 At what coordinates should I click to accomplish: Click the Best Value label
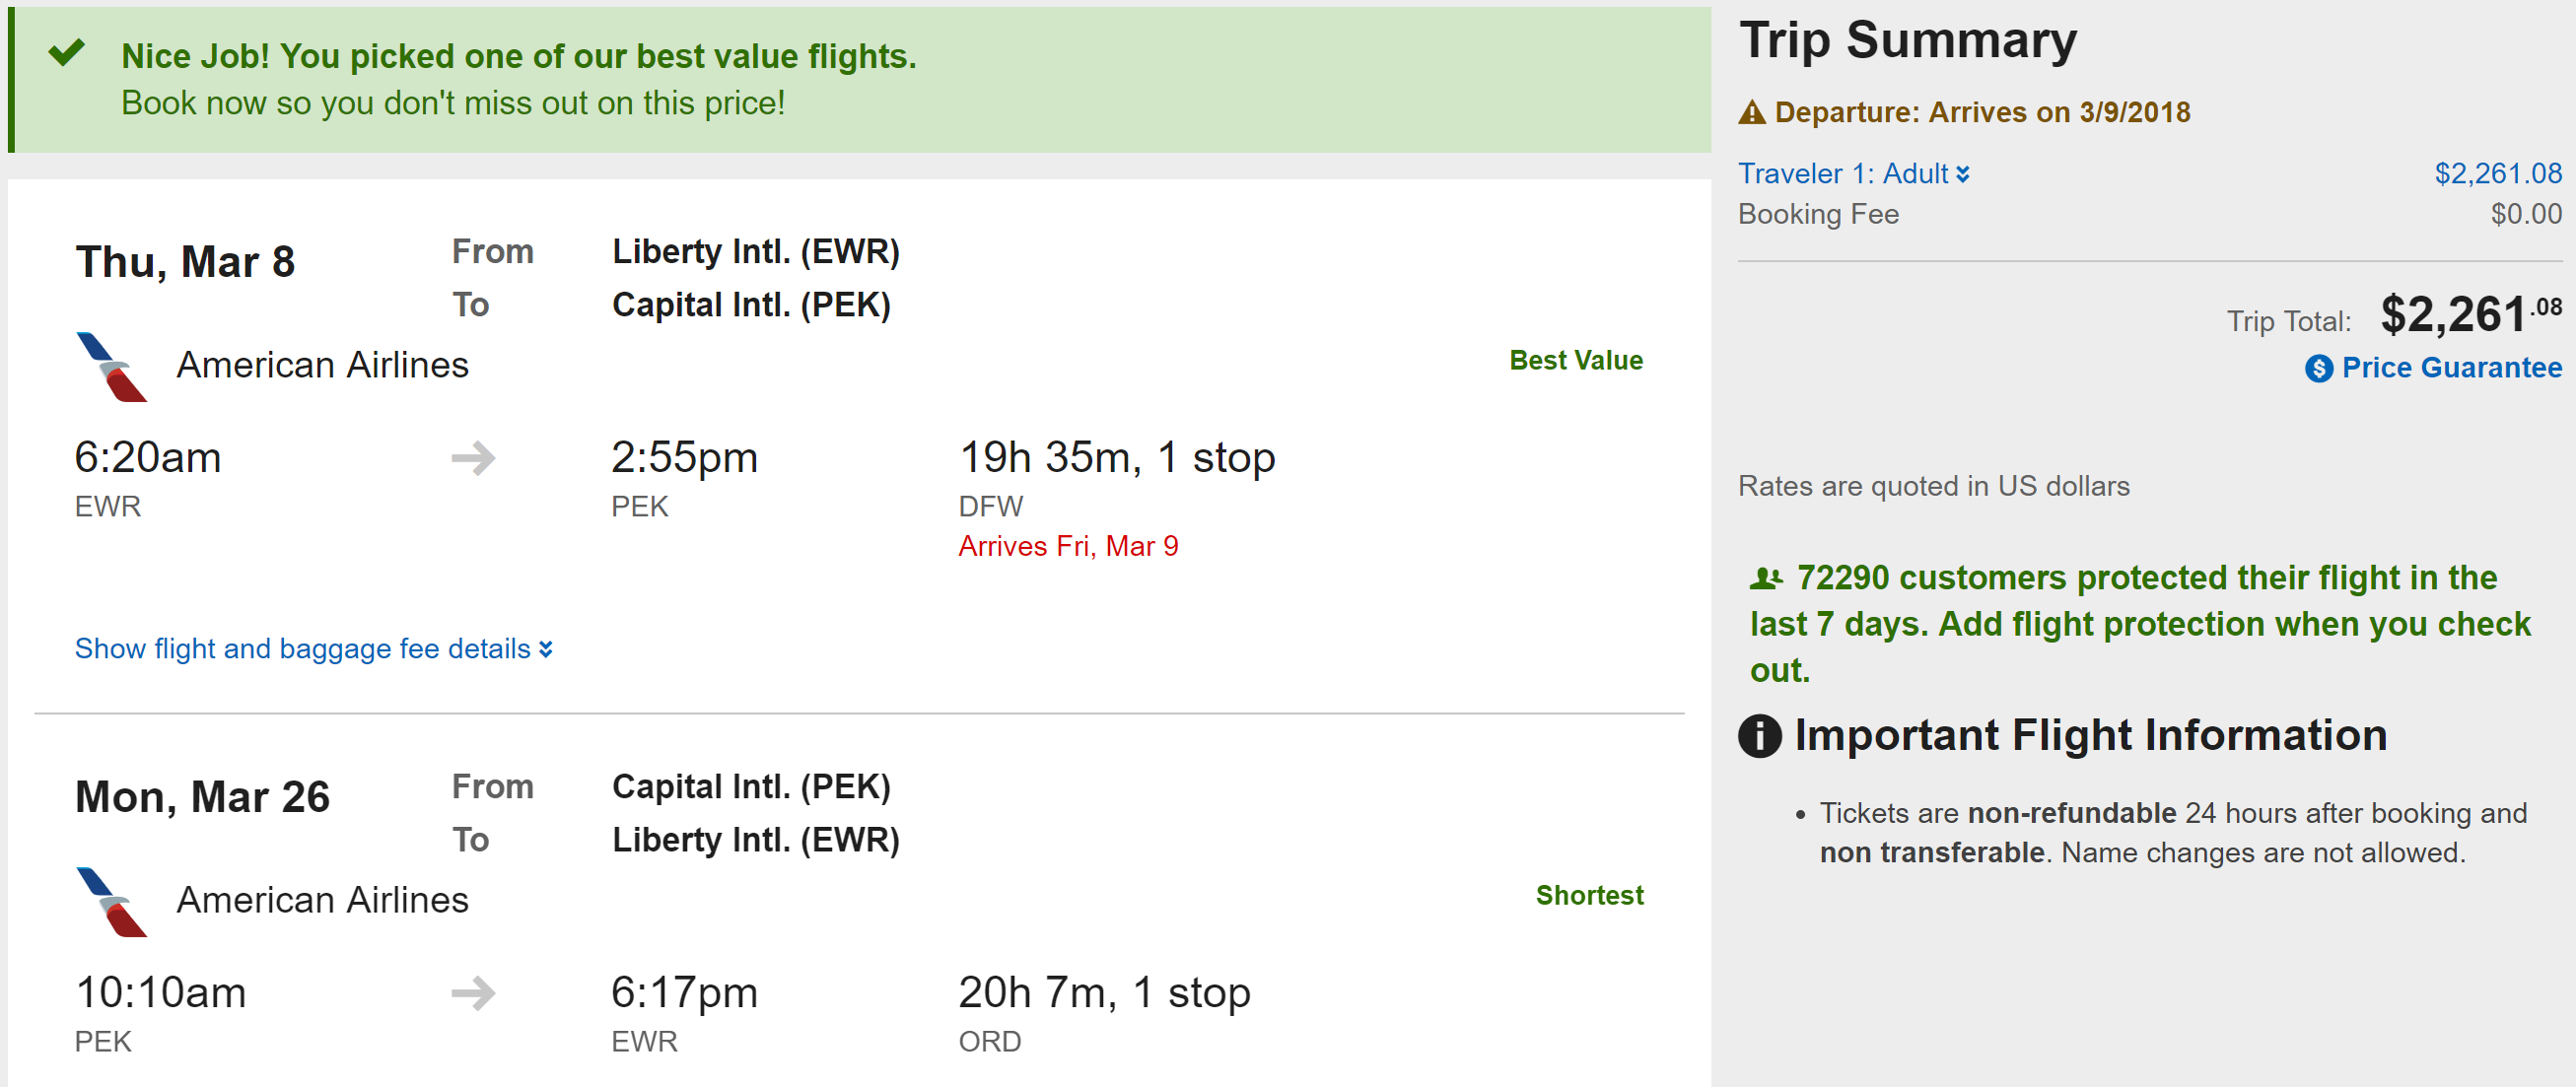tap(1575, 360)
